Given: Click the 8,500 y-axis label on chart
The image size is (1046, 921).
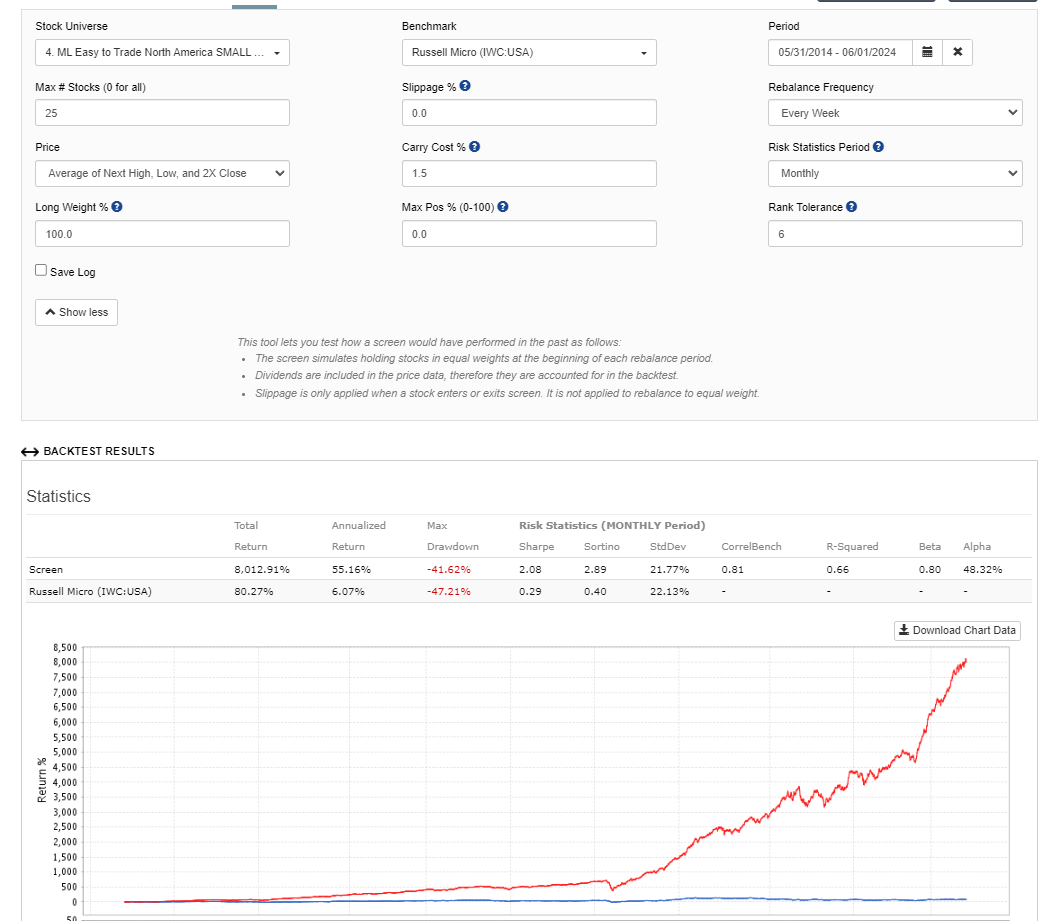Looking at the screenshot, I should (65, 648).
